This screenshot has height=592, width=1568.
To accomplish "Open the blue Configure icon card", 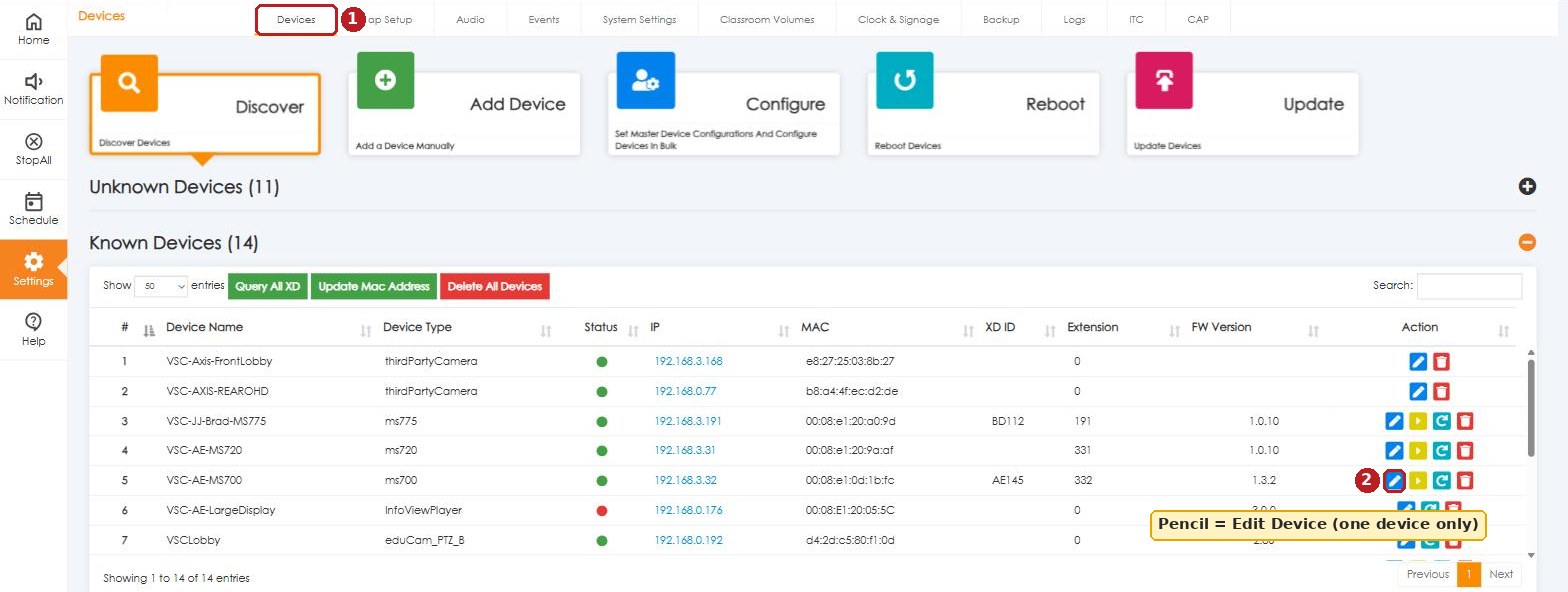I will [645, 81].
